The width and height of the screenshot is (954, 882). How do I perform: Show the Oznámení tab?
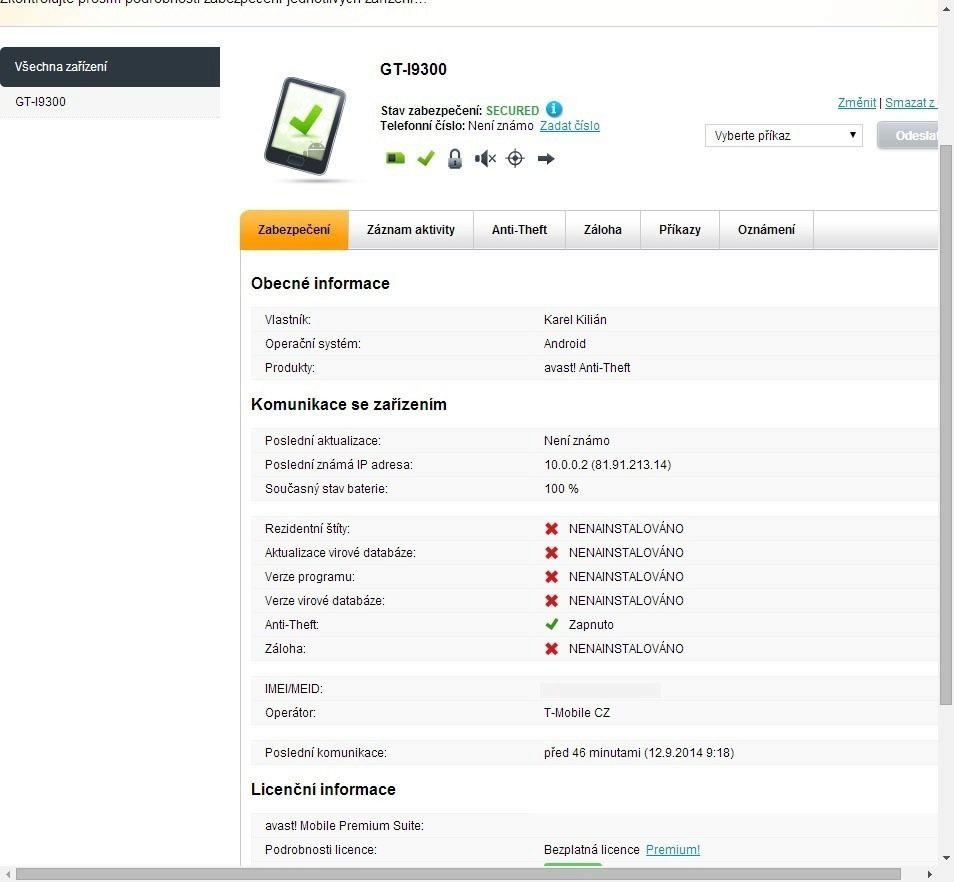pyautogui.click(x=766, y=230)
